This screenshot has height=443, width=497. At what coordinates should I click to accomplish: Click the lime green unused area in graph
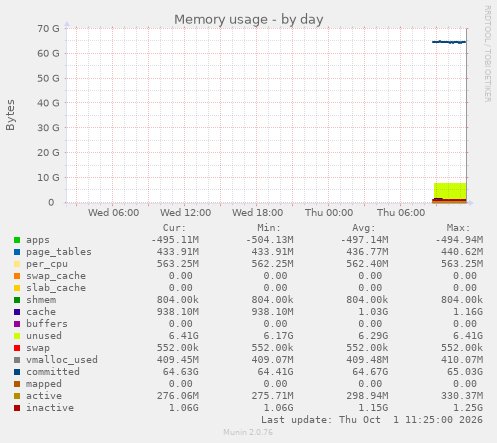click(450, 191)
